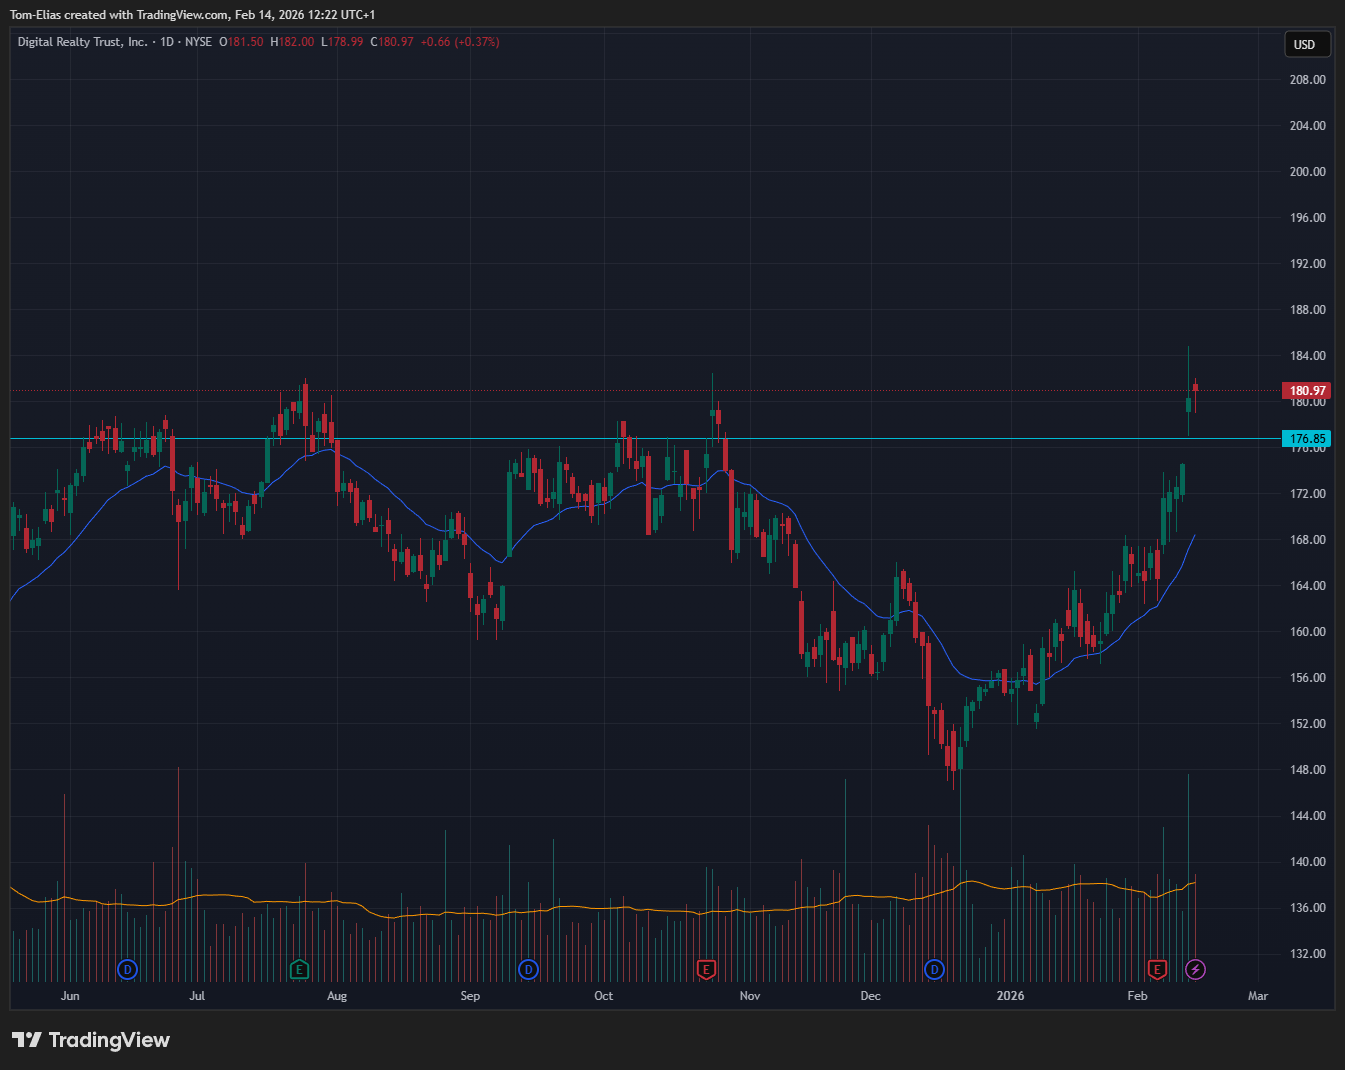Click the high value H182.00
Viewport: 1345px width, 1070px height.
coord(292,42)
